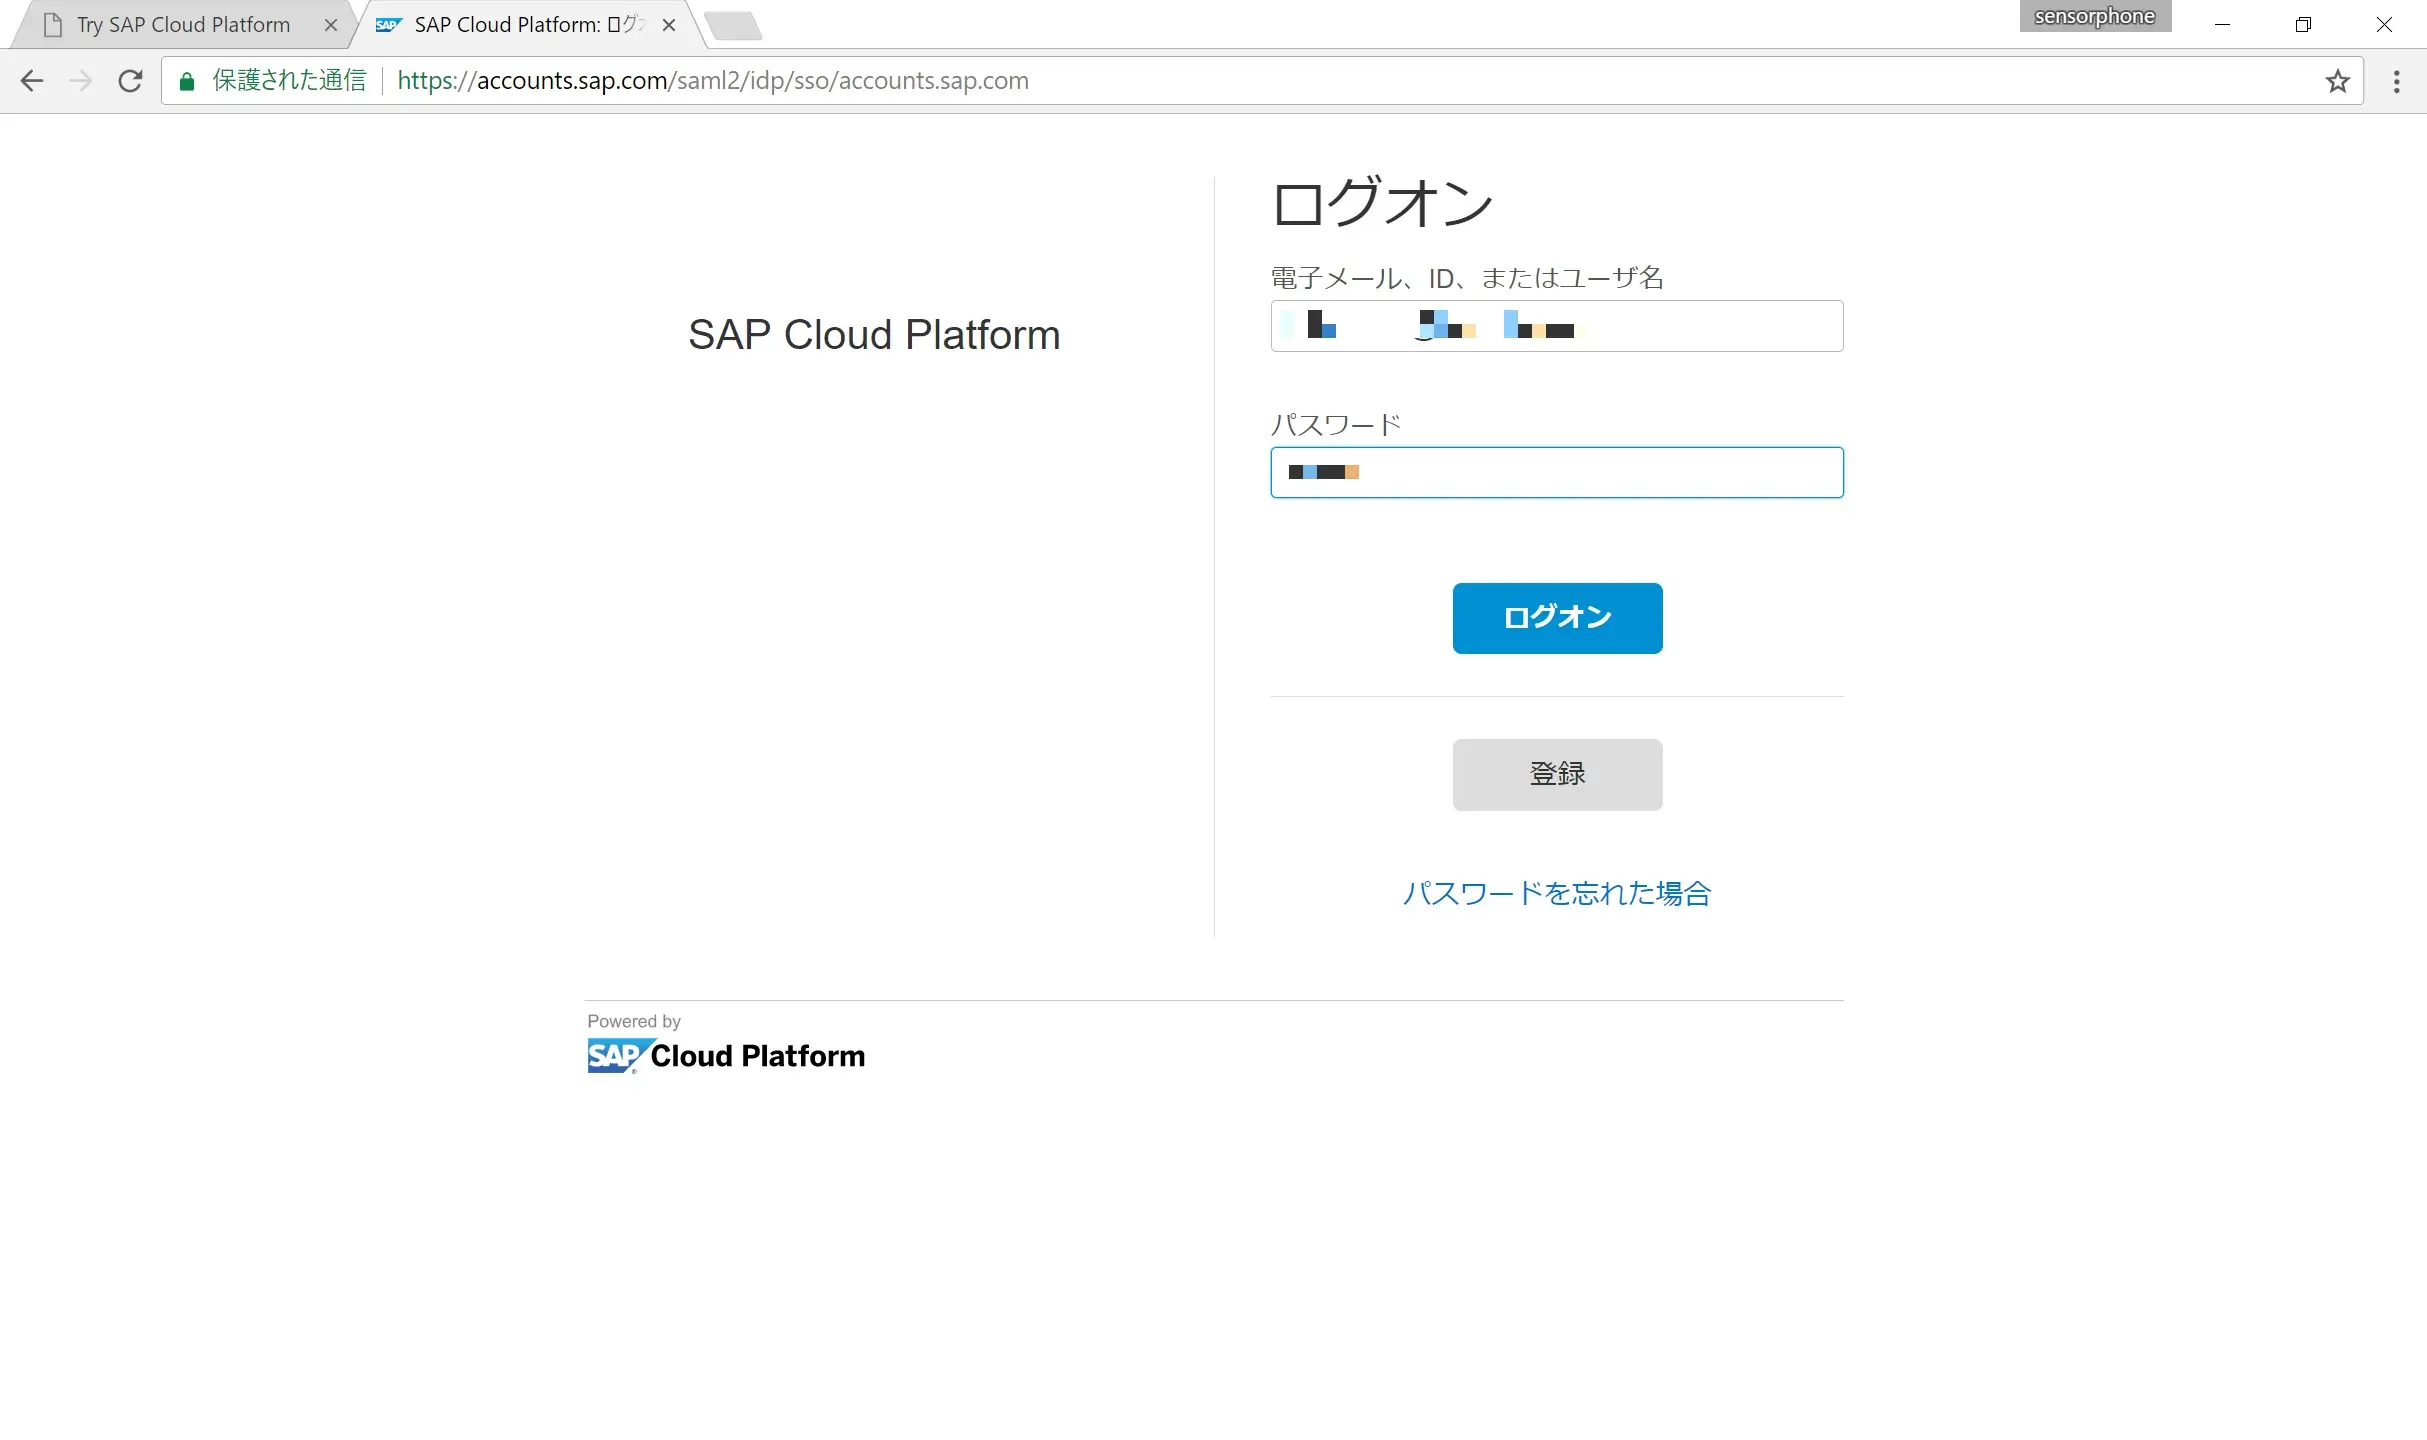Close the Try SAP Cloud Platform tab
The image size is (2427, 1440).
click(331, 25)
